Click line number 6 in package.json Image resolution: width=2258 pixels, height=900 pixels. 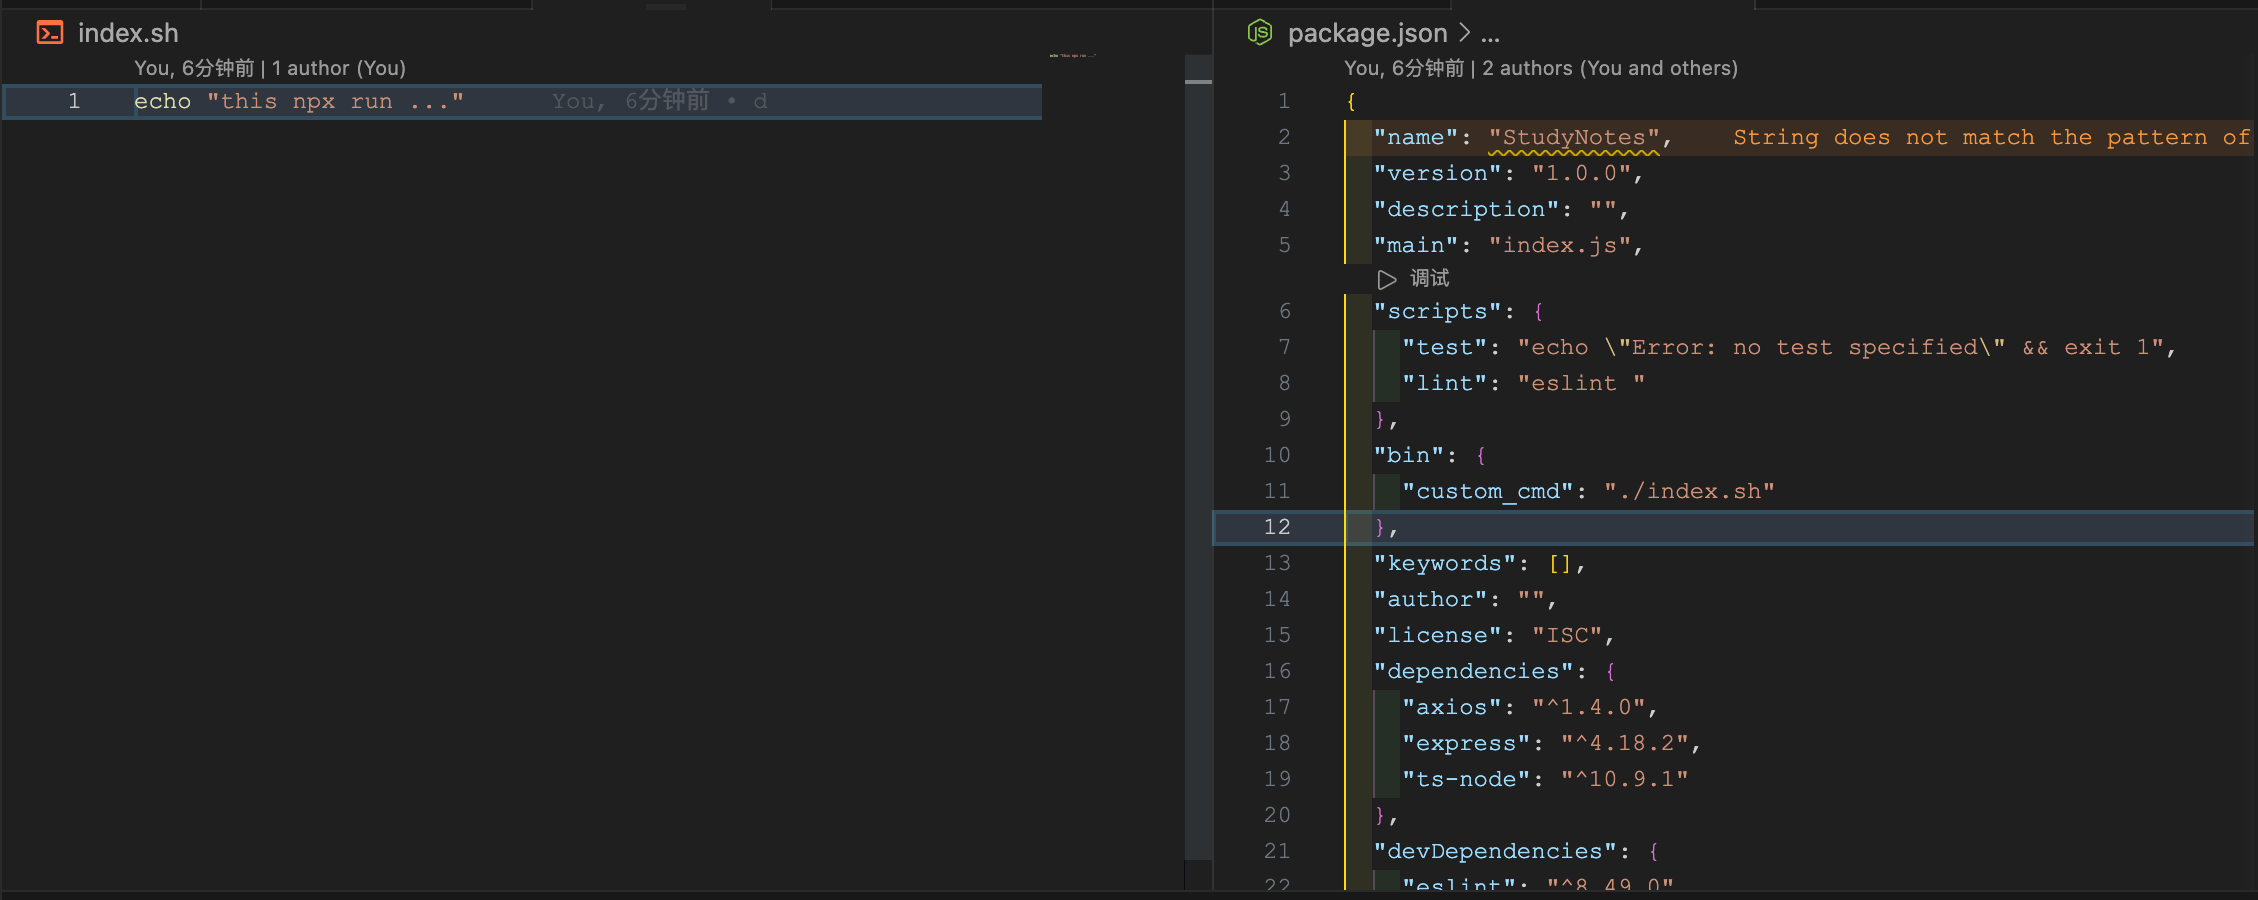click(1285, 311)
